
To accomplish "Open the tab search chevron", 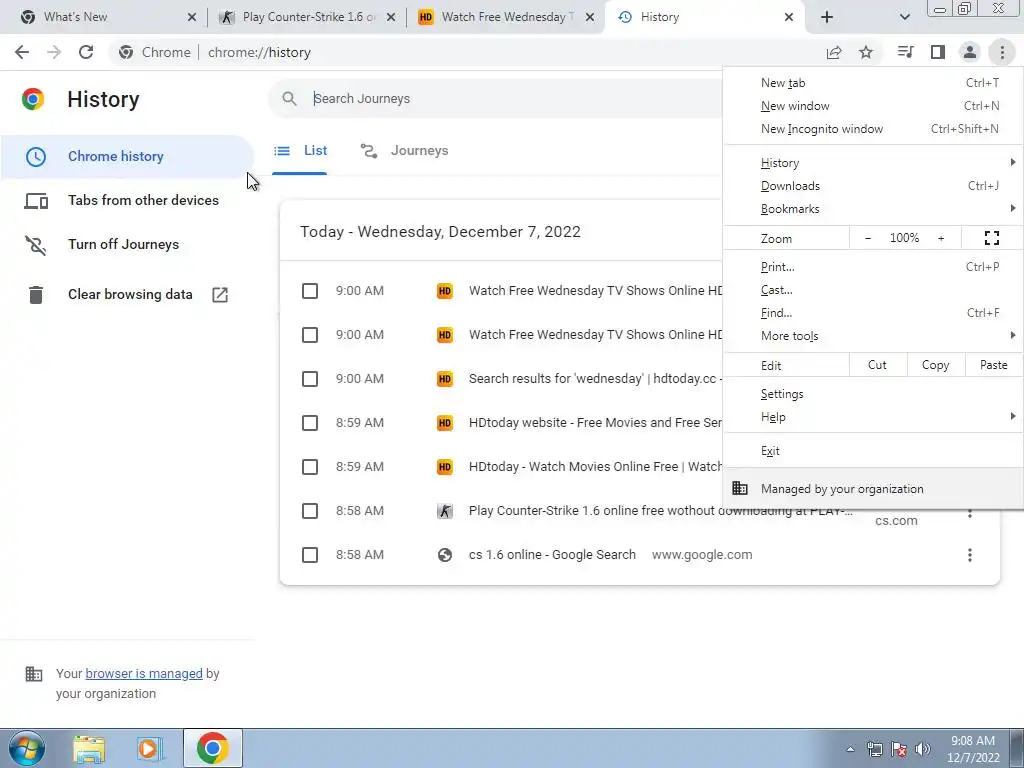I will tap(904, 17).
